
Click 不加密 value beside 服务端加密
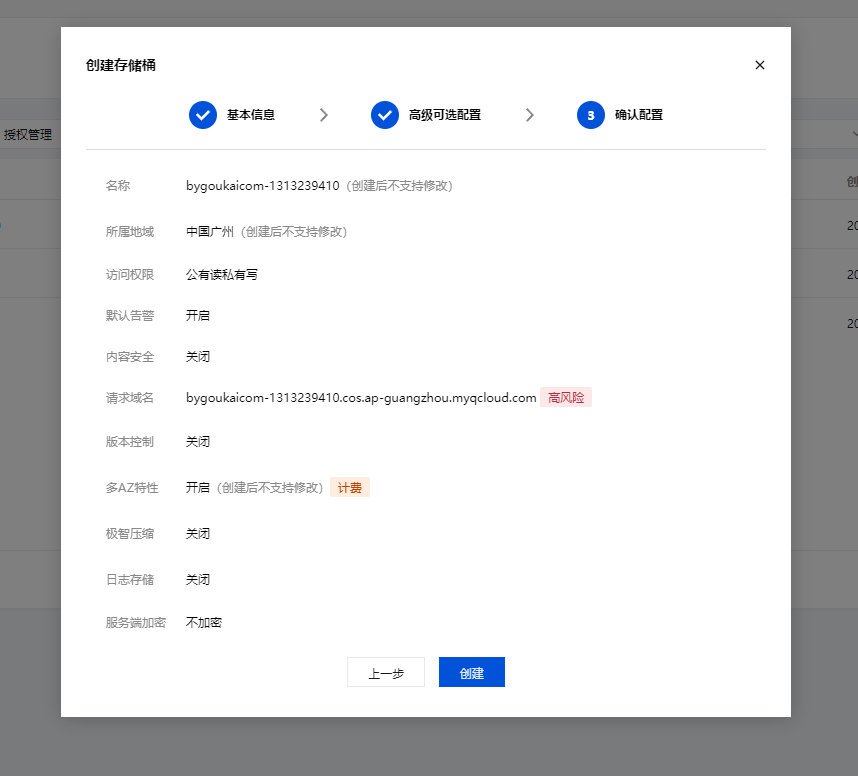click(x=204, y=623)
